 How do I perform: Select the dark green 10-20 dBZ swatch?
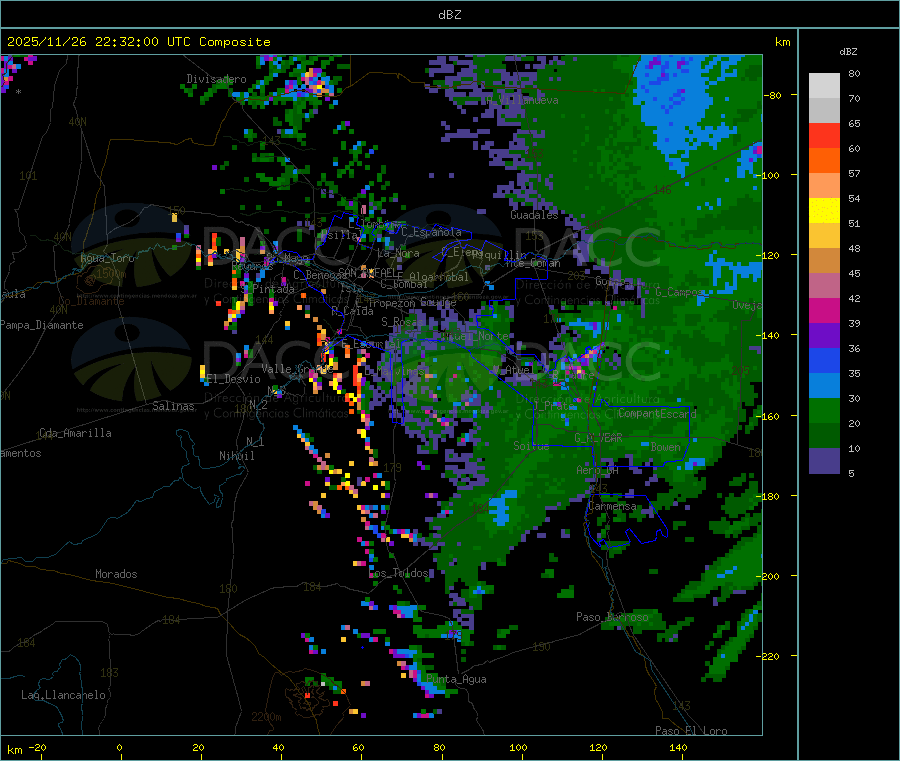(x=824, y=435)
